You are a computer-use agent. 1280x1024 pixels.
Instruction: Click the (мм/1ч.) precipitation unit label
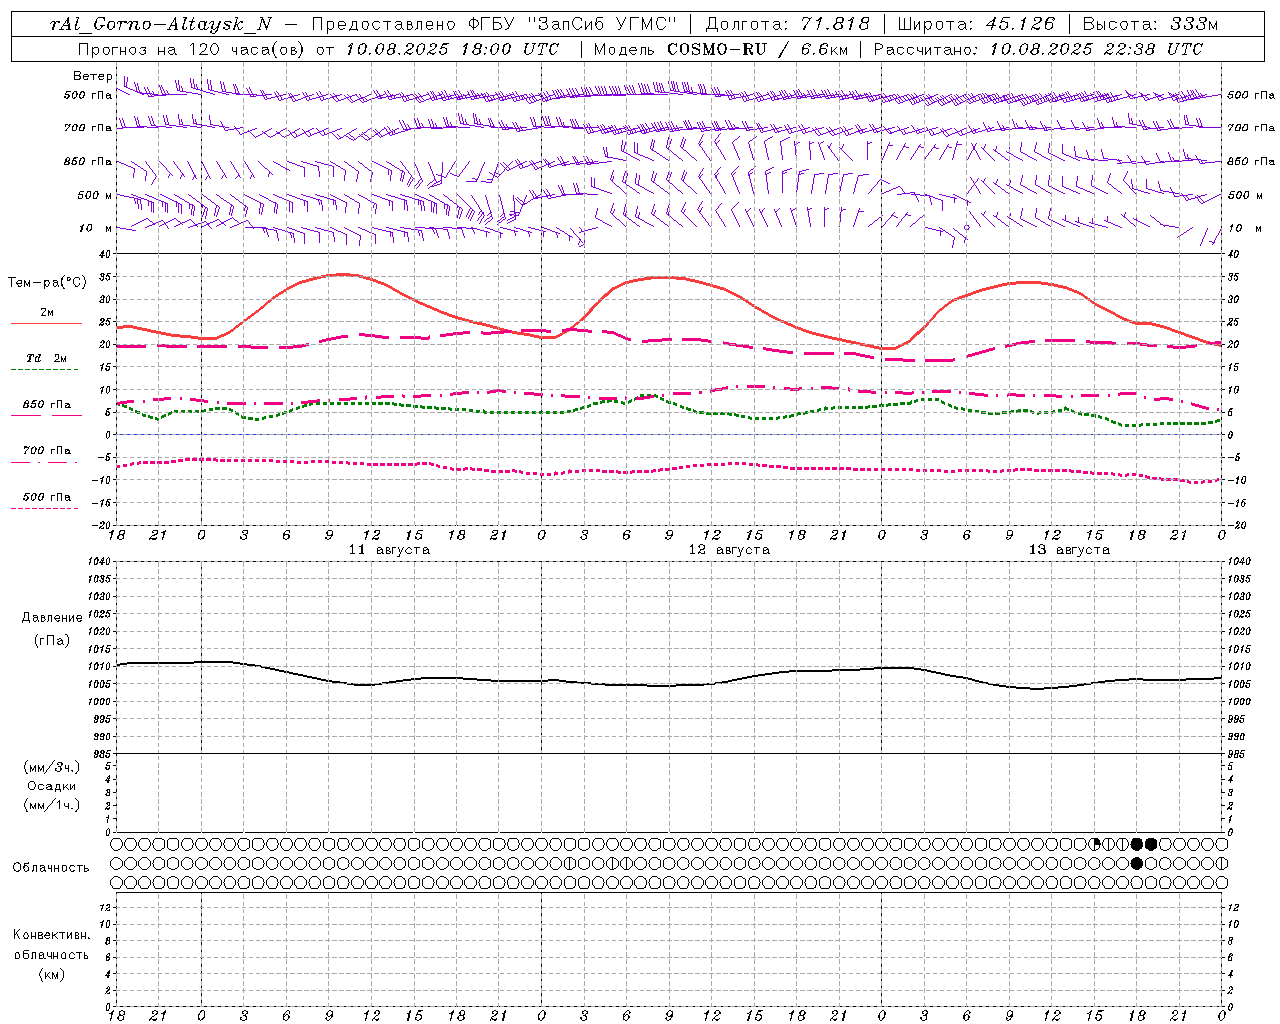(x=52, y=805)
